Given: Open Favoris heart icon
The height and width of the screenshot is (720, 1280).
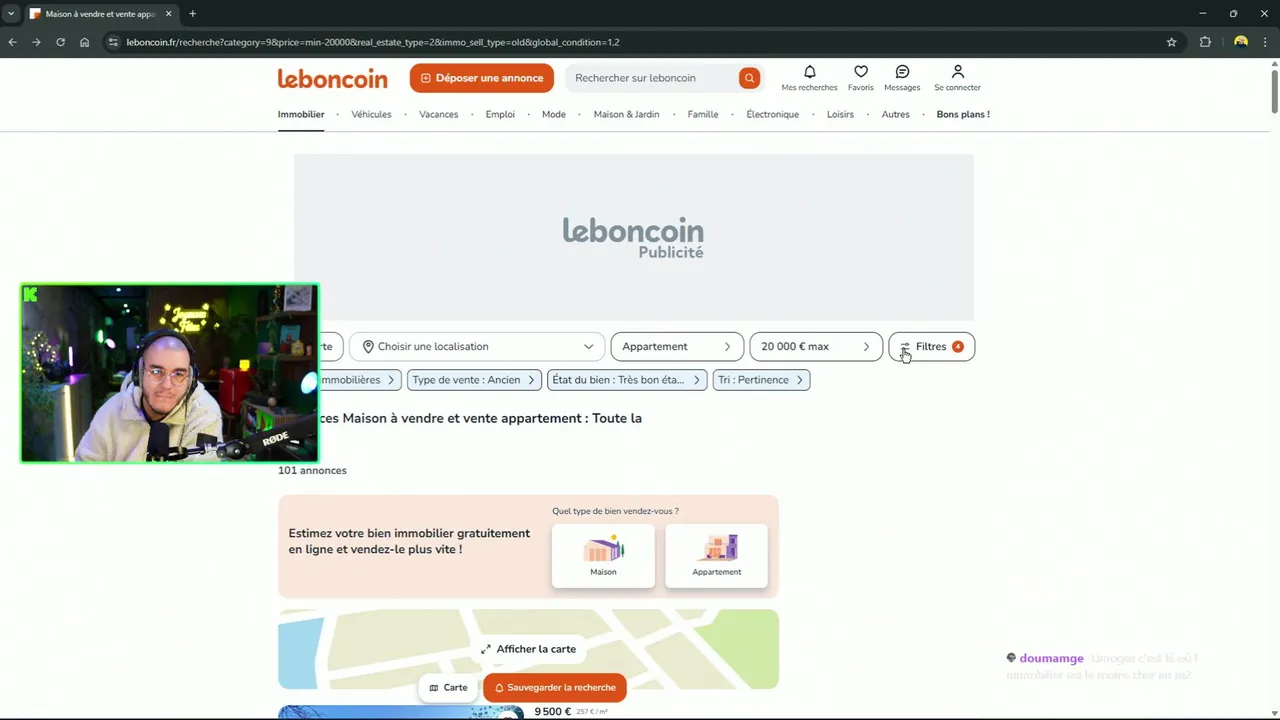Looking at the screenshot, I should [861, 72].
